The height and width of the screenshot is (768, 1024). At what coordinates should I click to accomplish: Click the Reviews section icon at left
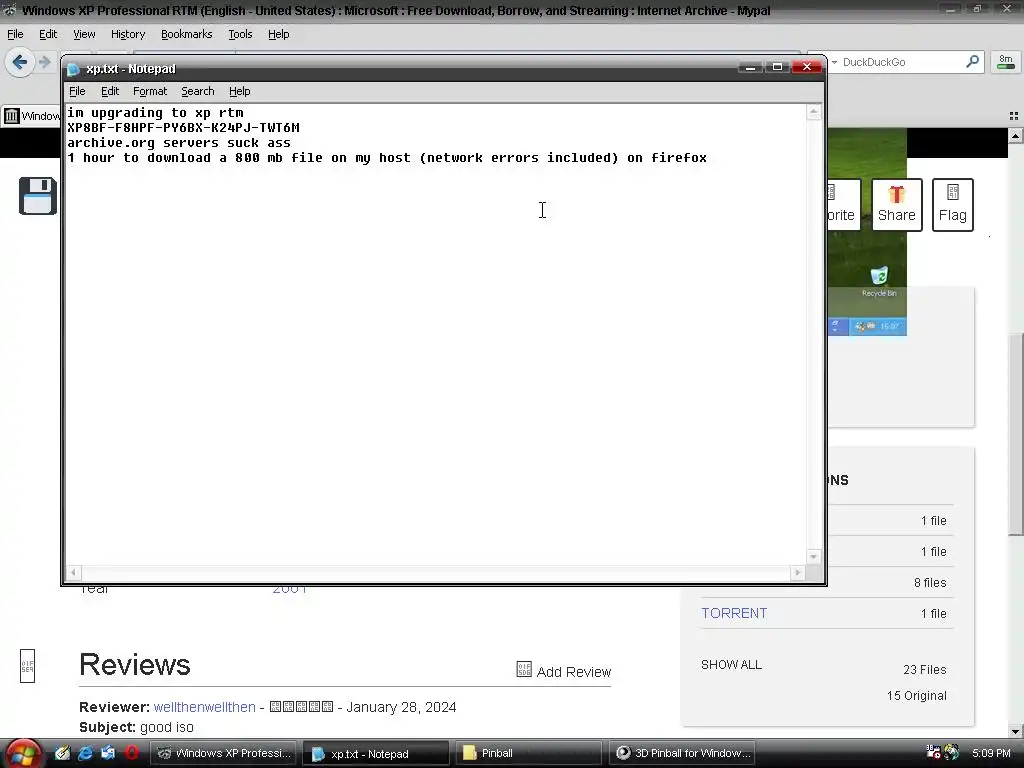[x=27, y=665]
